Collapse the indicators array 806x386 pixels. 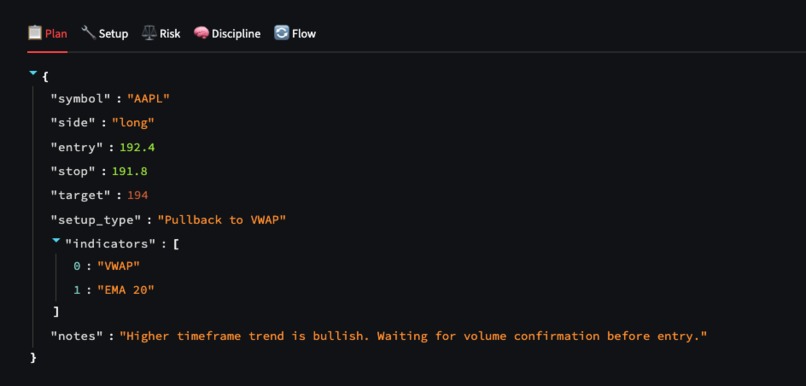[57, 241]
